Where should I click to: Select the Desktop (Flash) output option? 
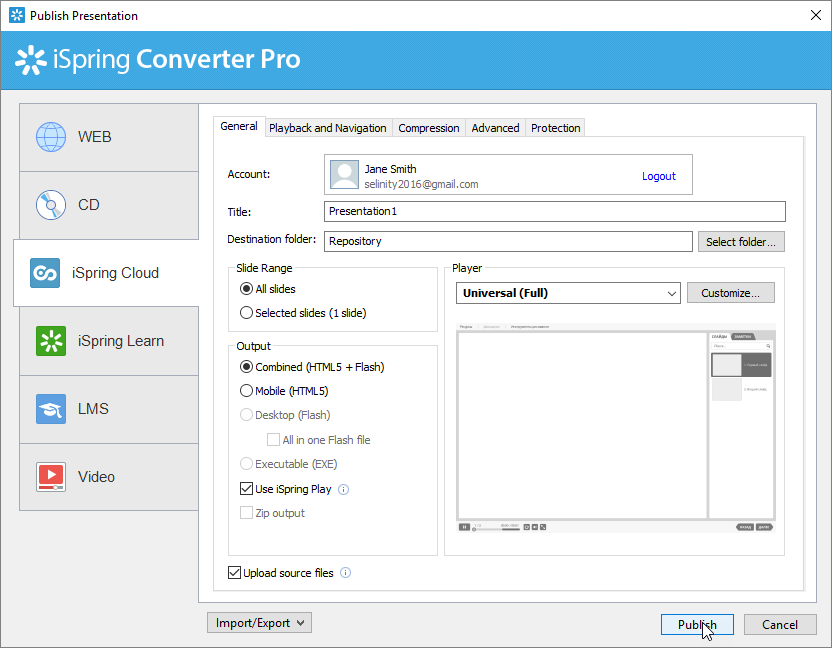[246, 414]
